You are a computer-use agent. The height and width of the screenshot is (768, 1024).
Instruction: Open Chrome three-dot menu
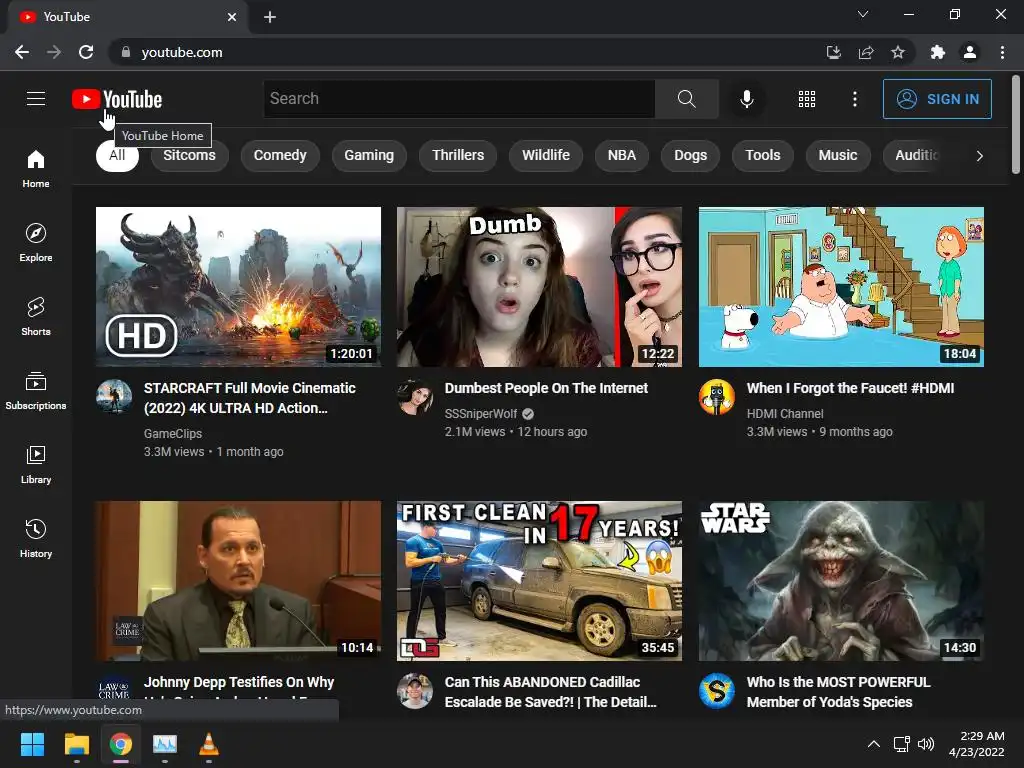(1002, 52)
